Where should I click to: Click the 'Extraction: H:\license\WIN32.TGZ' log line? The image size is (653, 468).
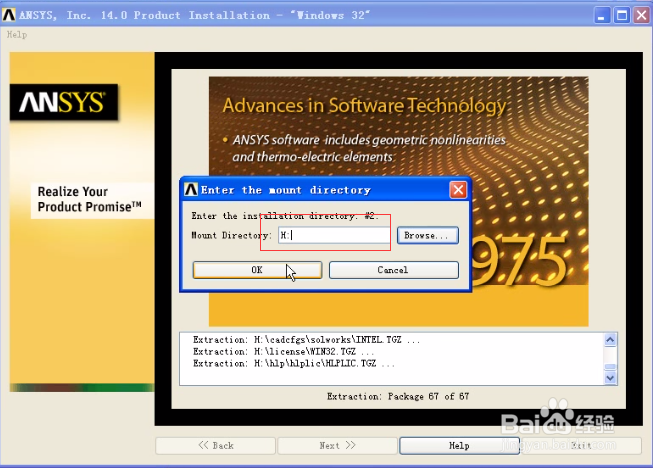pos(283,352)
